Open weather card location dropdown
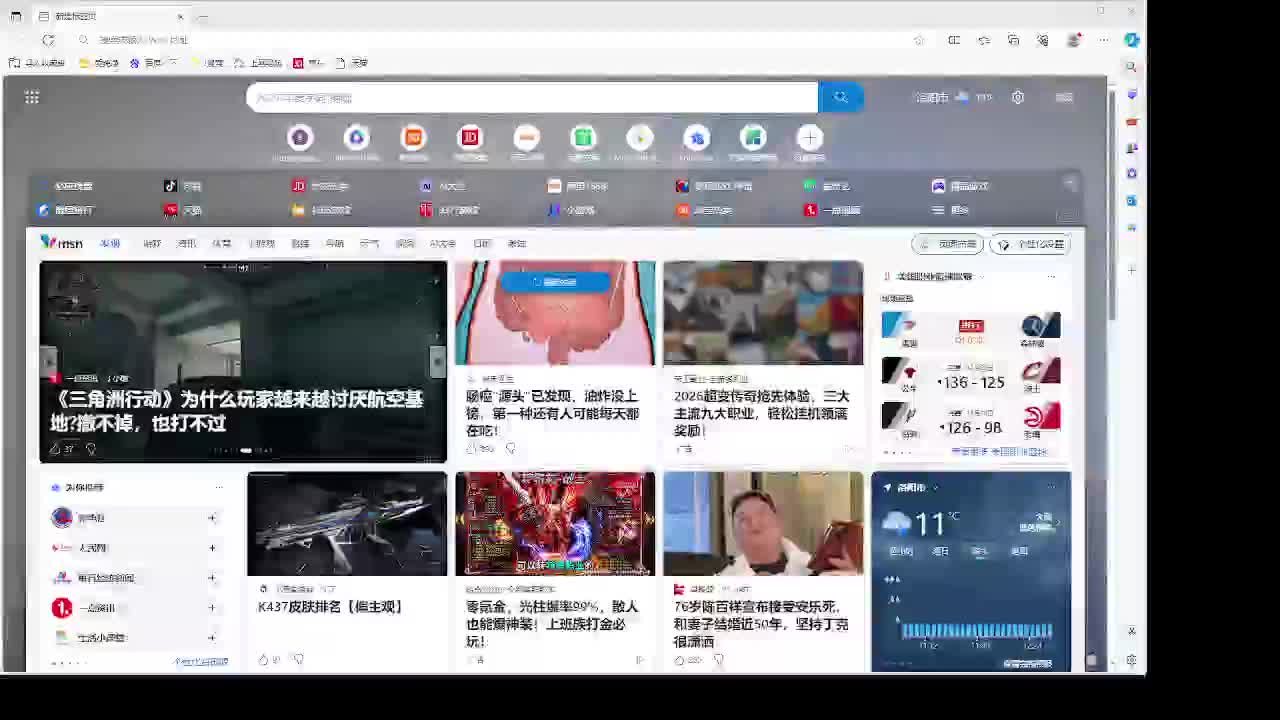 pyautogui.click(x=934, y=487)
